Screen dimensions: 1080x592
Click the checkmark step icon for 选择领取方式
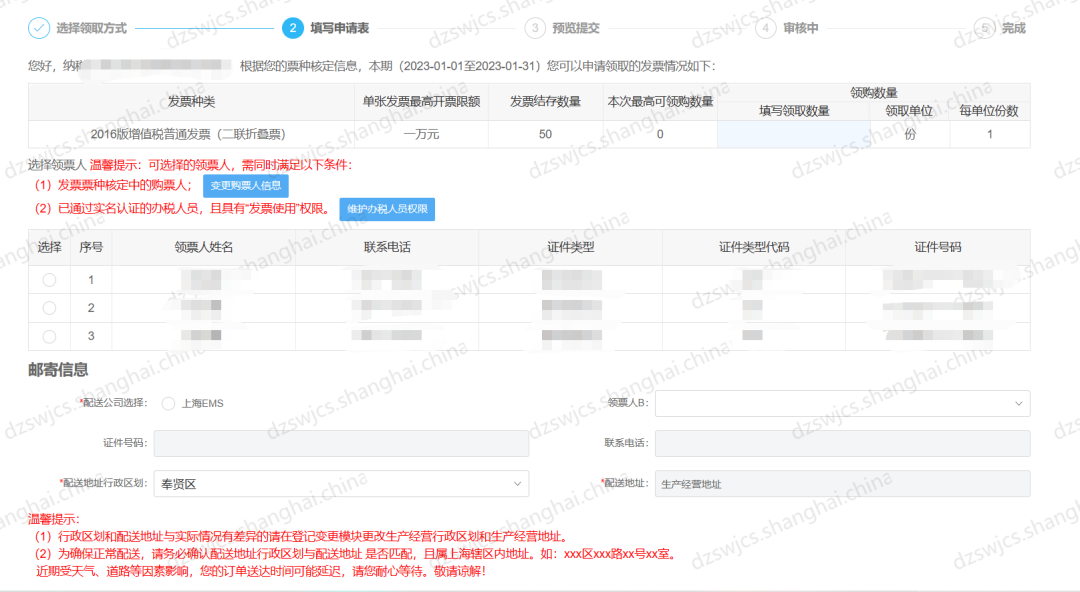(39, 28)
